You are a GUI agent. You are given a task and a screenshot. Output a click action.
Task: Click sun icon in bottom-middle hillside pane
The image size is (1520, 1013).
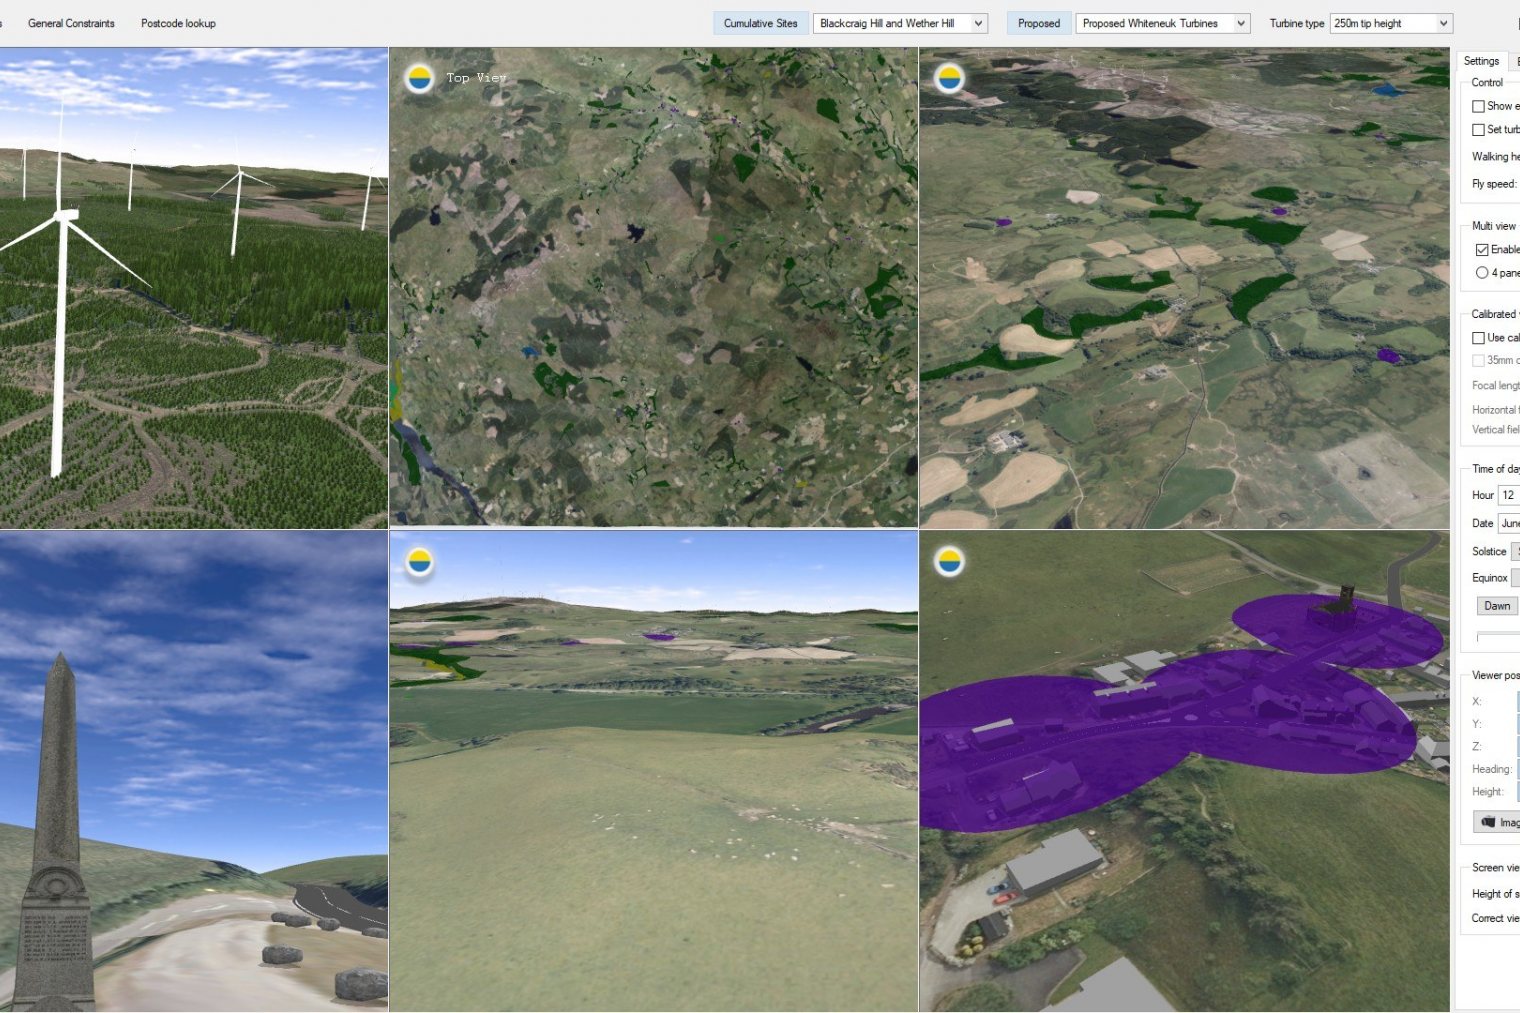(420, 562)
